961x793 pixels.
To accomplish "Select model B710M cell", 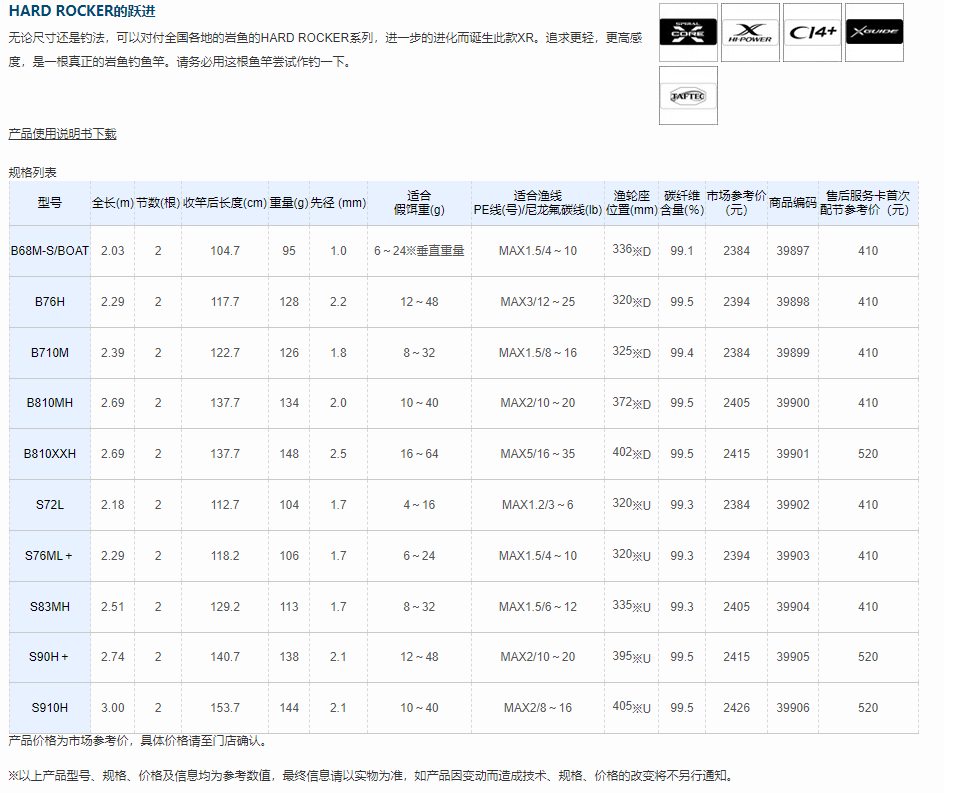I will [50, 352].
